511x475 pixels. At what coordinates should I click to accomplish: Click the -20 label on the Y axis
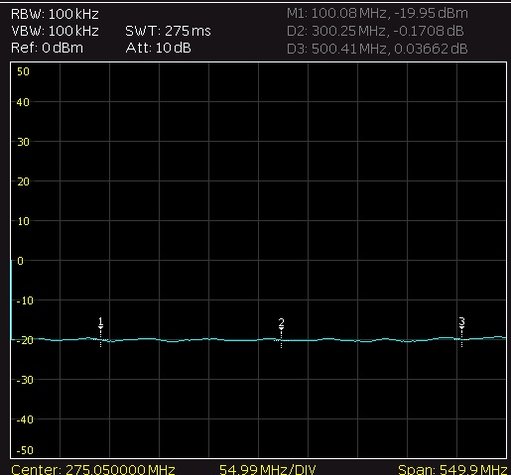tap(25, 340)
